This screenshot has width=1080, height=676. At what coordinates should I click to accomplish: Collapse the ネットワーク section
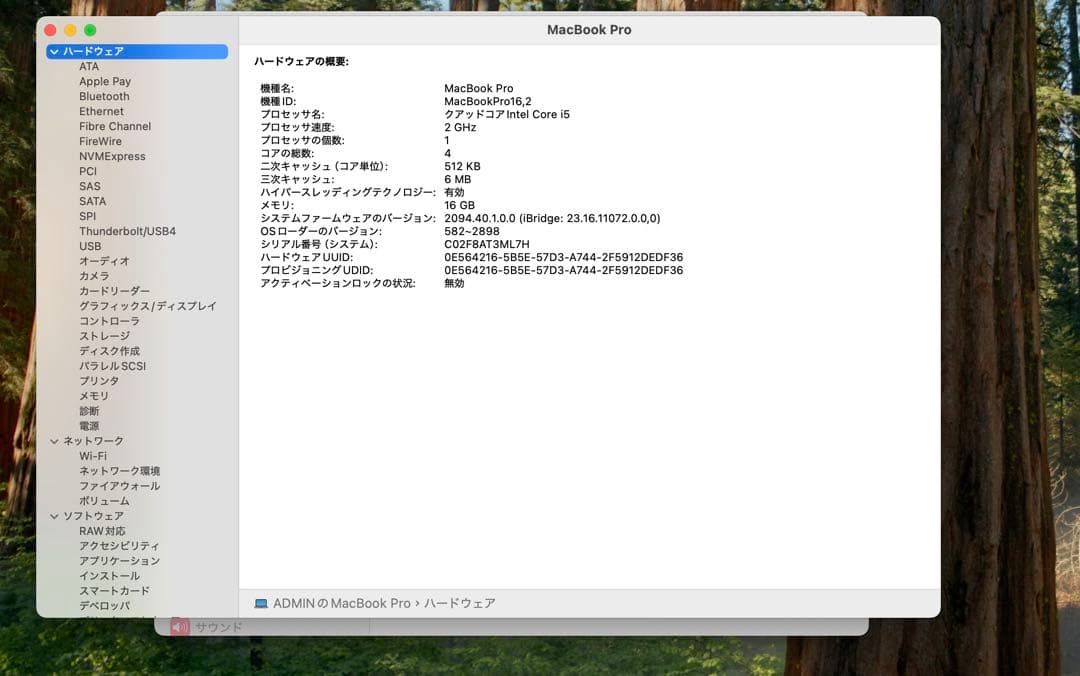(x=52, y=440)
